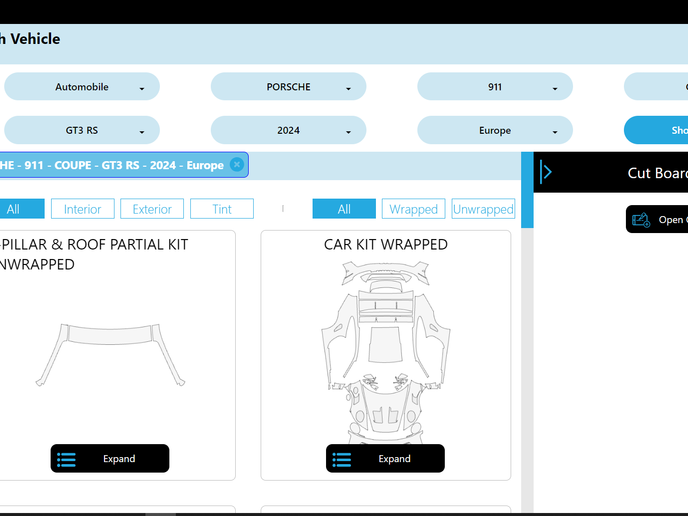The image size is (688, 516).
Task: Filter kits by Exterior
Action: click(x=152, y=209)
